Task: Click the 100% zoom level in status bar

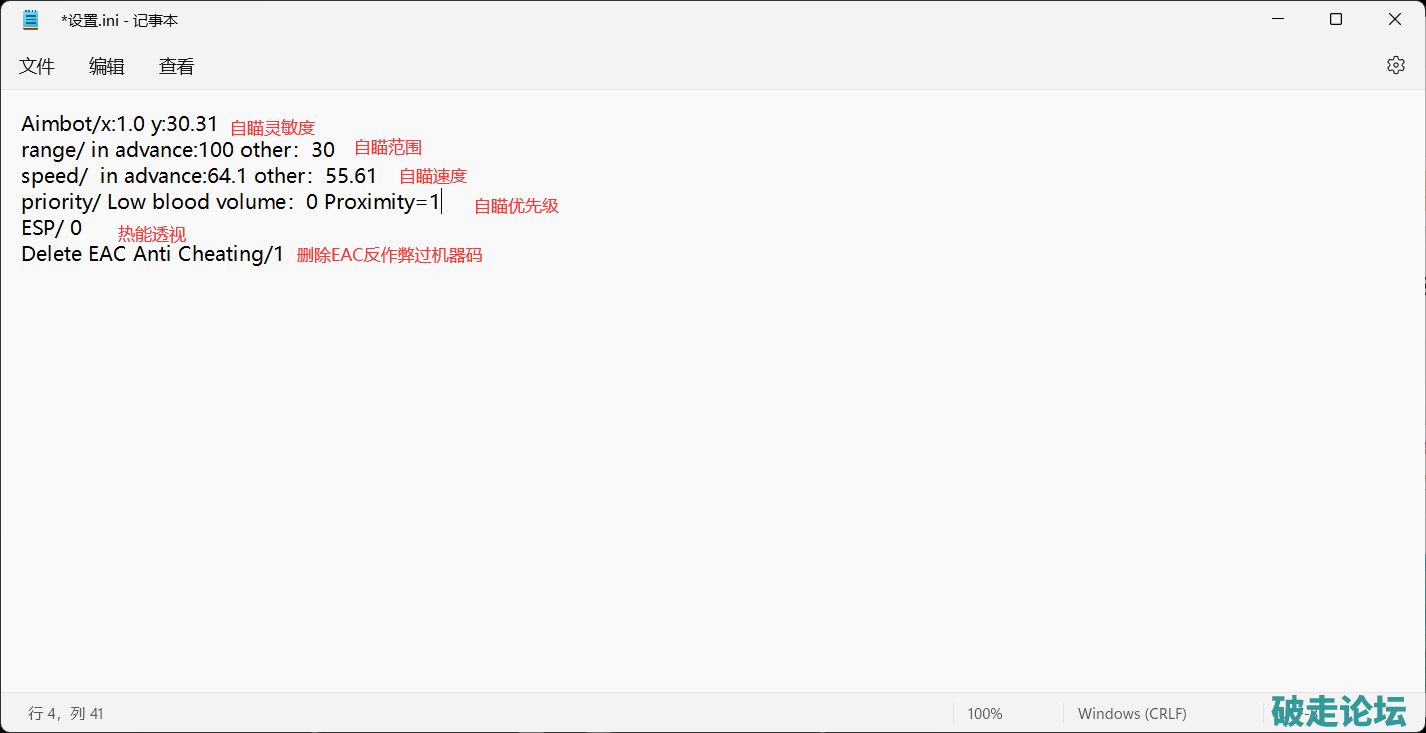Action: pyautogui.click(x=985, y=713)
